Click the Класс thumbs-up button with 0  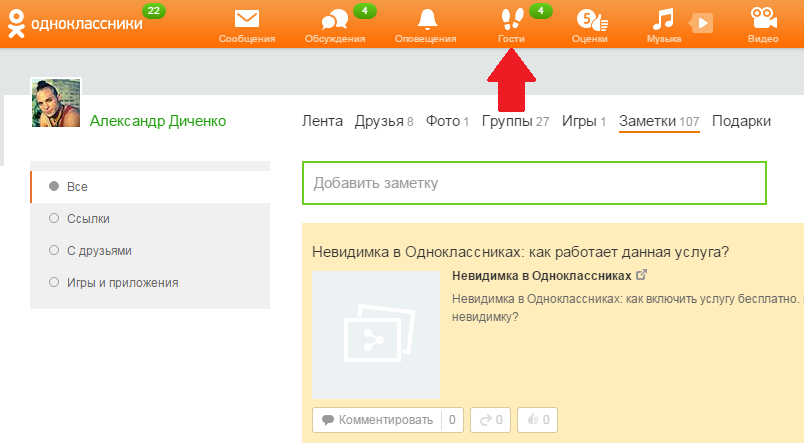click(x=537, y=420)
